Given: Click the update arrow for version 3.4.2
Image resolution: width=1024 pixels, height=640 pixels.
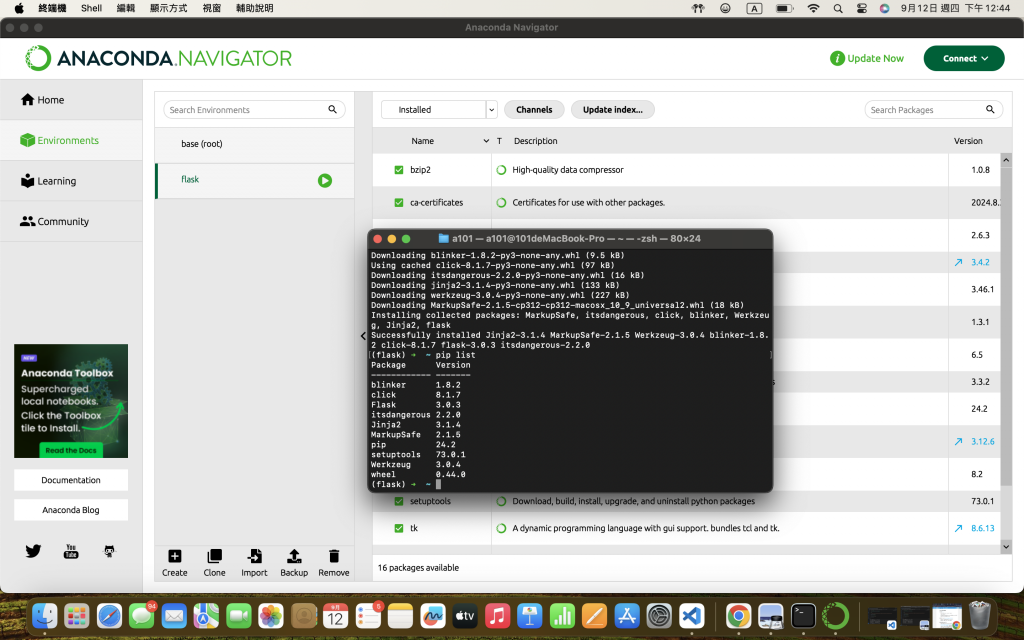Looking at the screenshot, I should pos(958,263).
